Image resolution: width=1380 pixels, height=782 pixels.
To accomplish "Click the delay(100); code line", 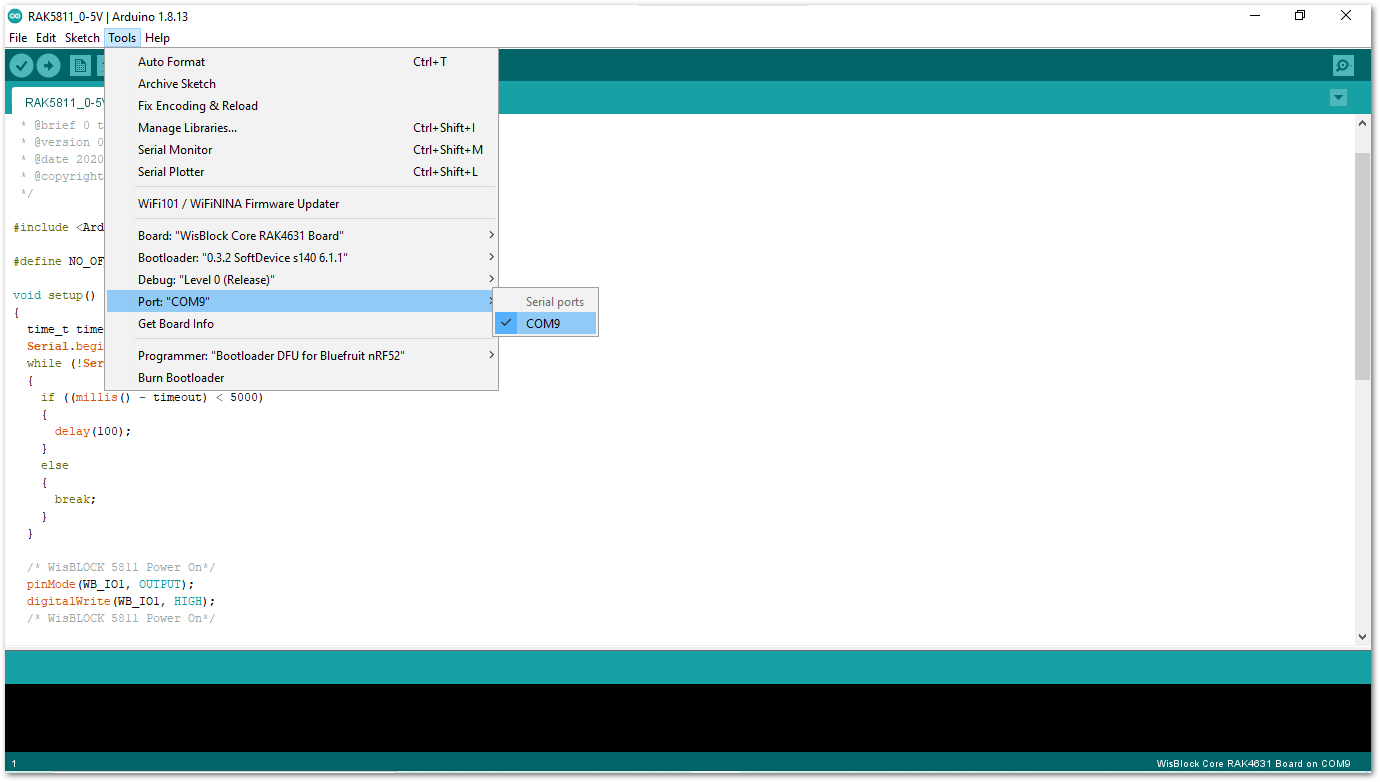I will [93, 431].
